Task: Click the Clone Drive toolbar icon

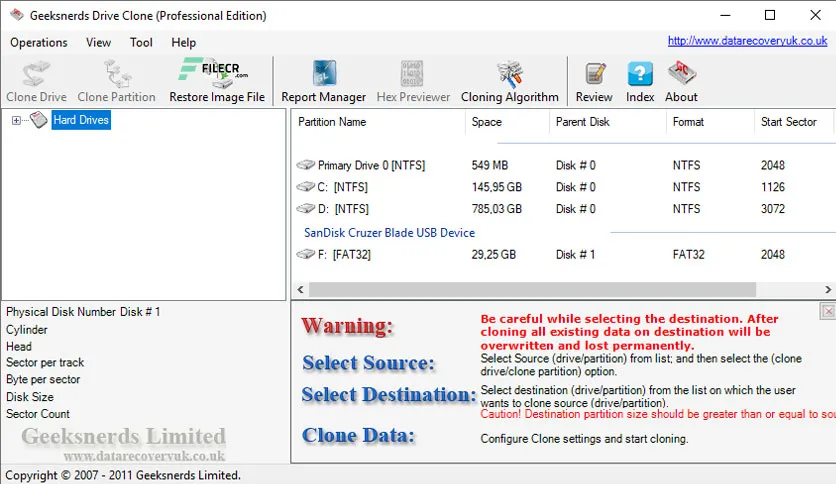Action: pos(36,74)
